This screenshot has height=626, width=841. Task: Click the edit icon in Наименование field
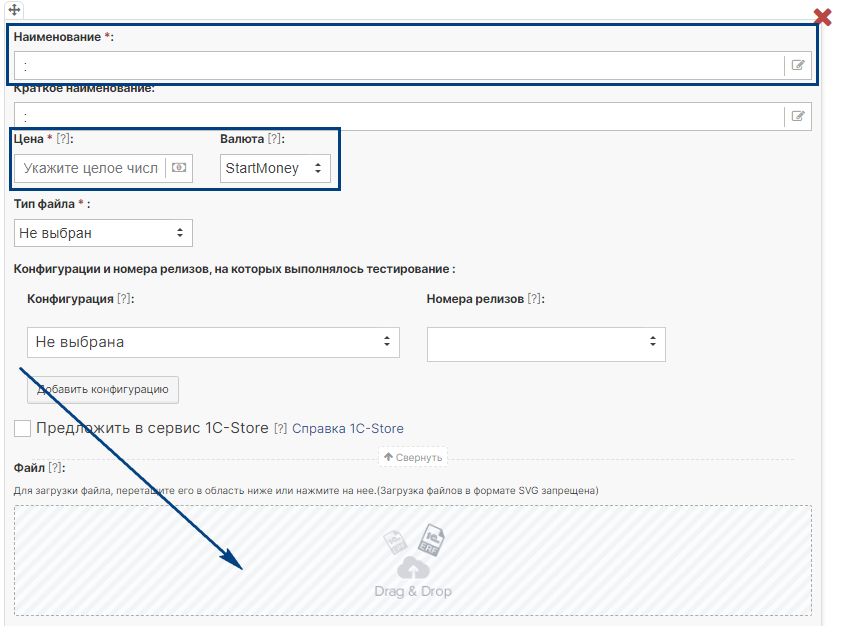click(798, 65)
